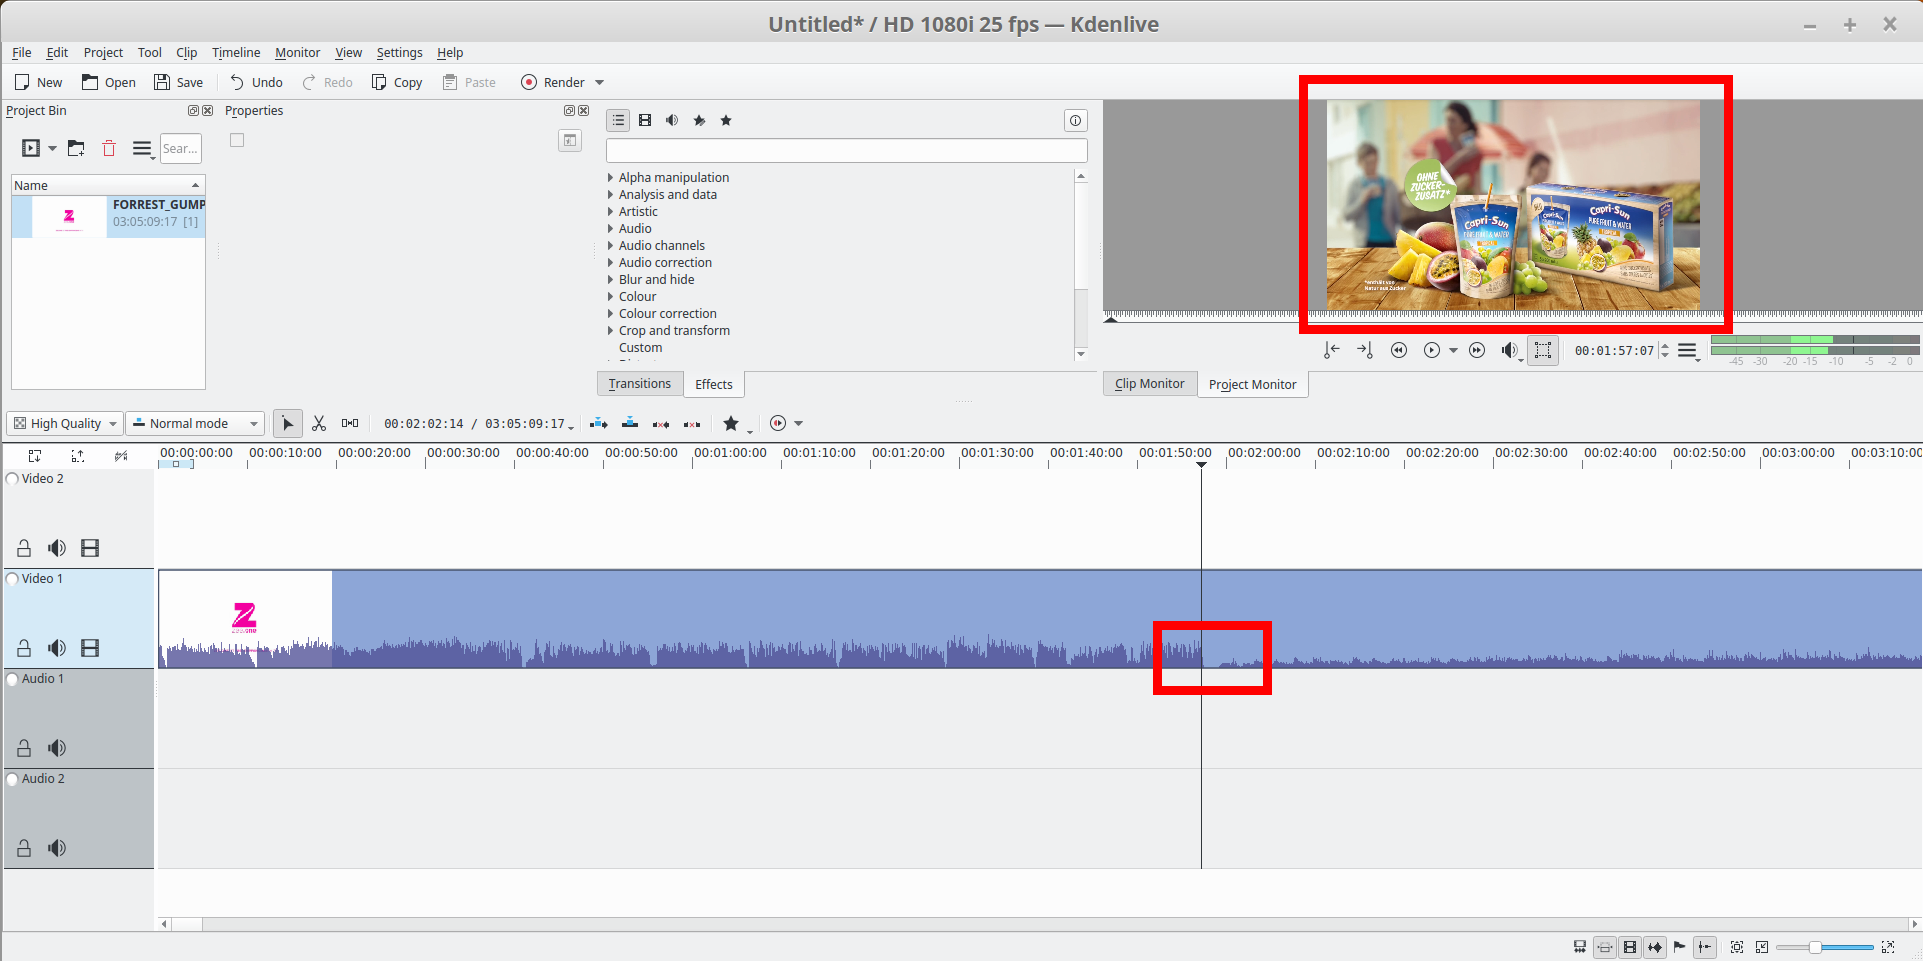Click lift timeline zone icon
The image size is (1923, 961).
tap(692, 424)
